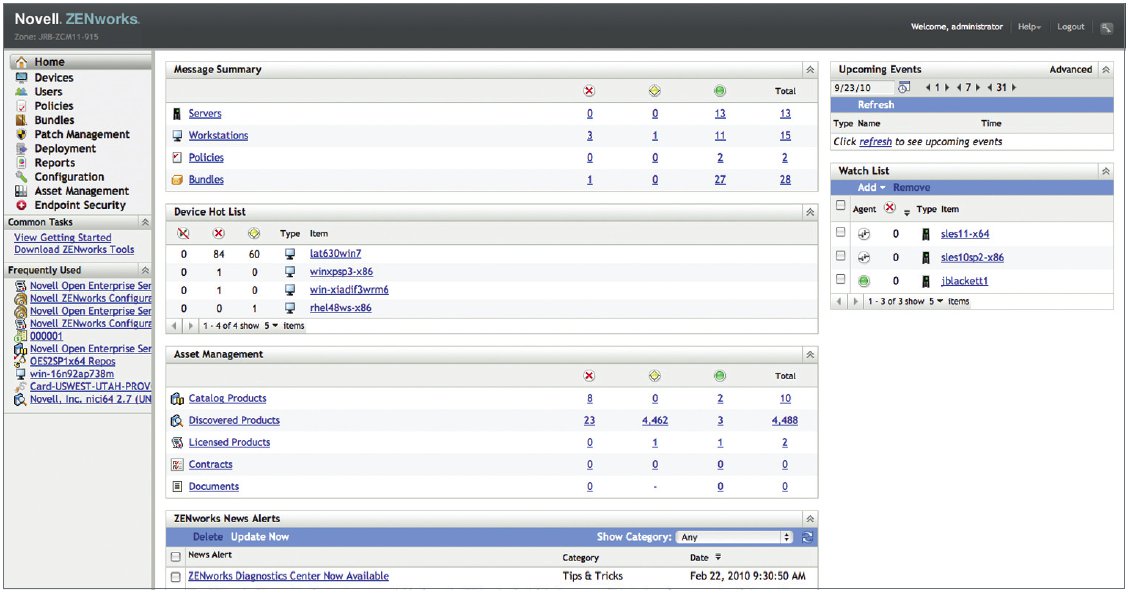
Task: Click the Contracts icon in Asset Management panel
Action: pyautogui.click(x=177, y=465)
